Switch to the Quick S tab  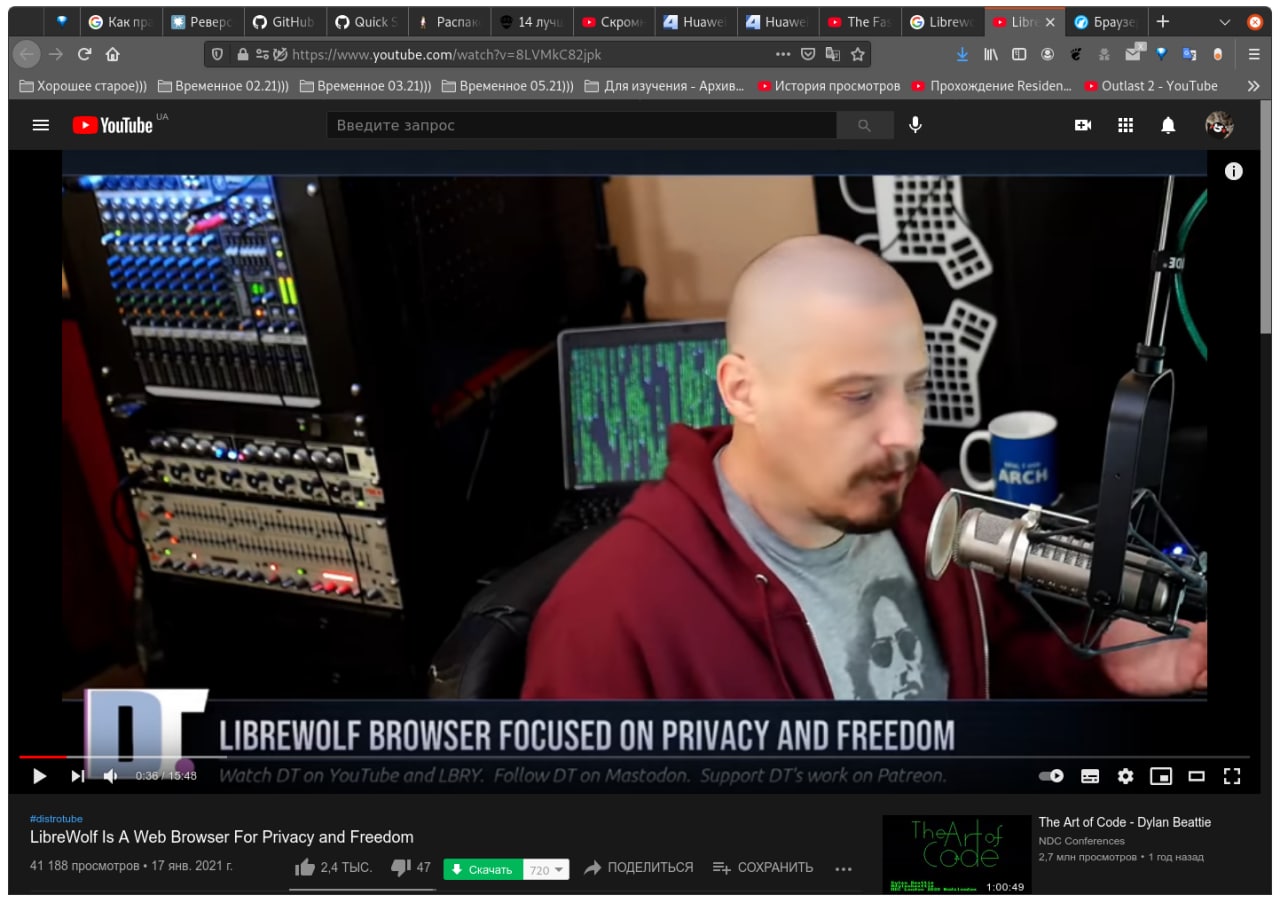365,22
